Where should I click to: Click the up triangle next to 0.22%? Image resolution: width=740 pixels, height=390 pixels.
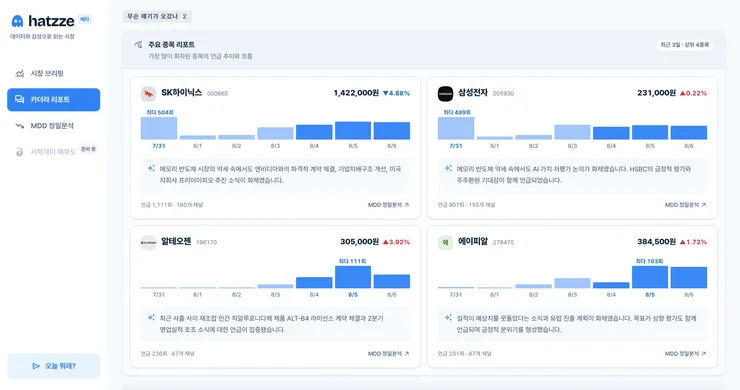682,93
